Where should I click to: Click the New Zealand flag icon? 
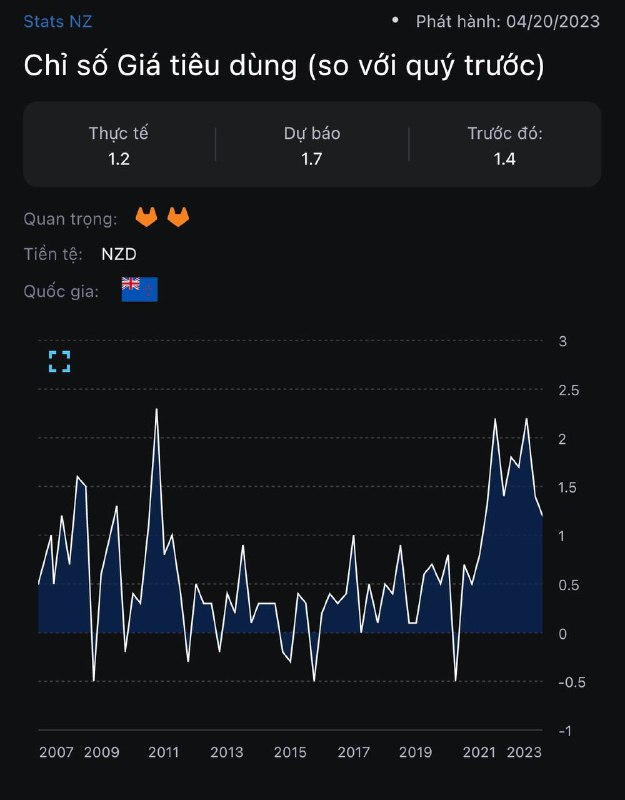139,289
